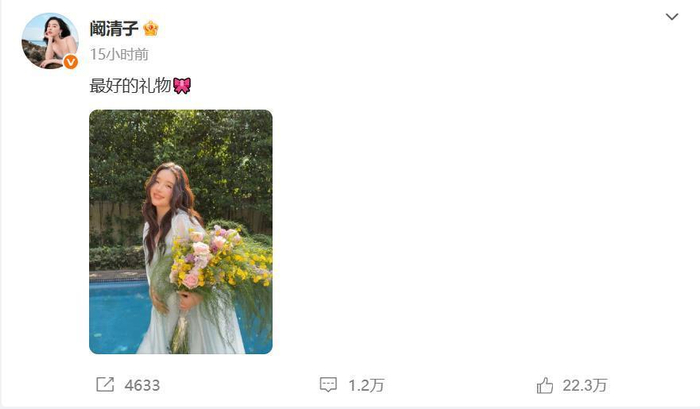The image size is (700, 409).
Task: Click the crown membership icon beside username
Action: click(151, 28)
